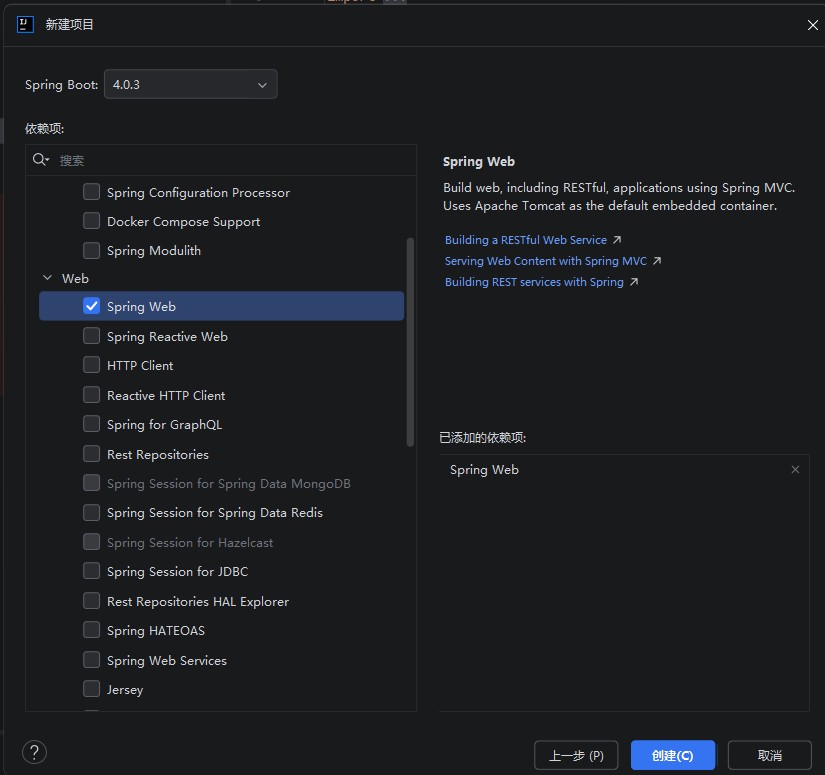Tick Reactive HTTP Client checkbox
Viewport: 825px width, 775px height.
coord(92,395)
